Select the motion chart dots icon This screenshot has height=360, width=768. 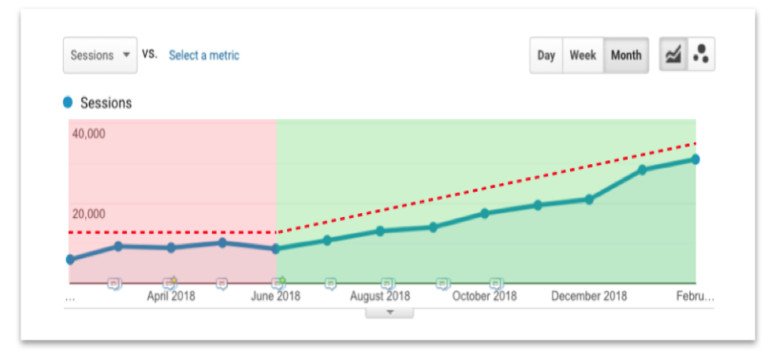coord(701,54)
